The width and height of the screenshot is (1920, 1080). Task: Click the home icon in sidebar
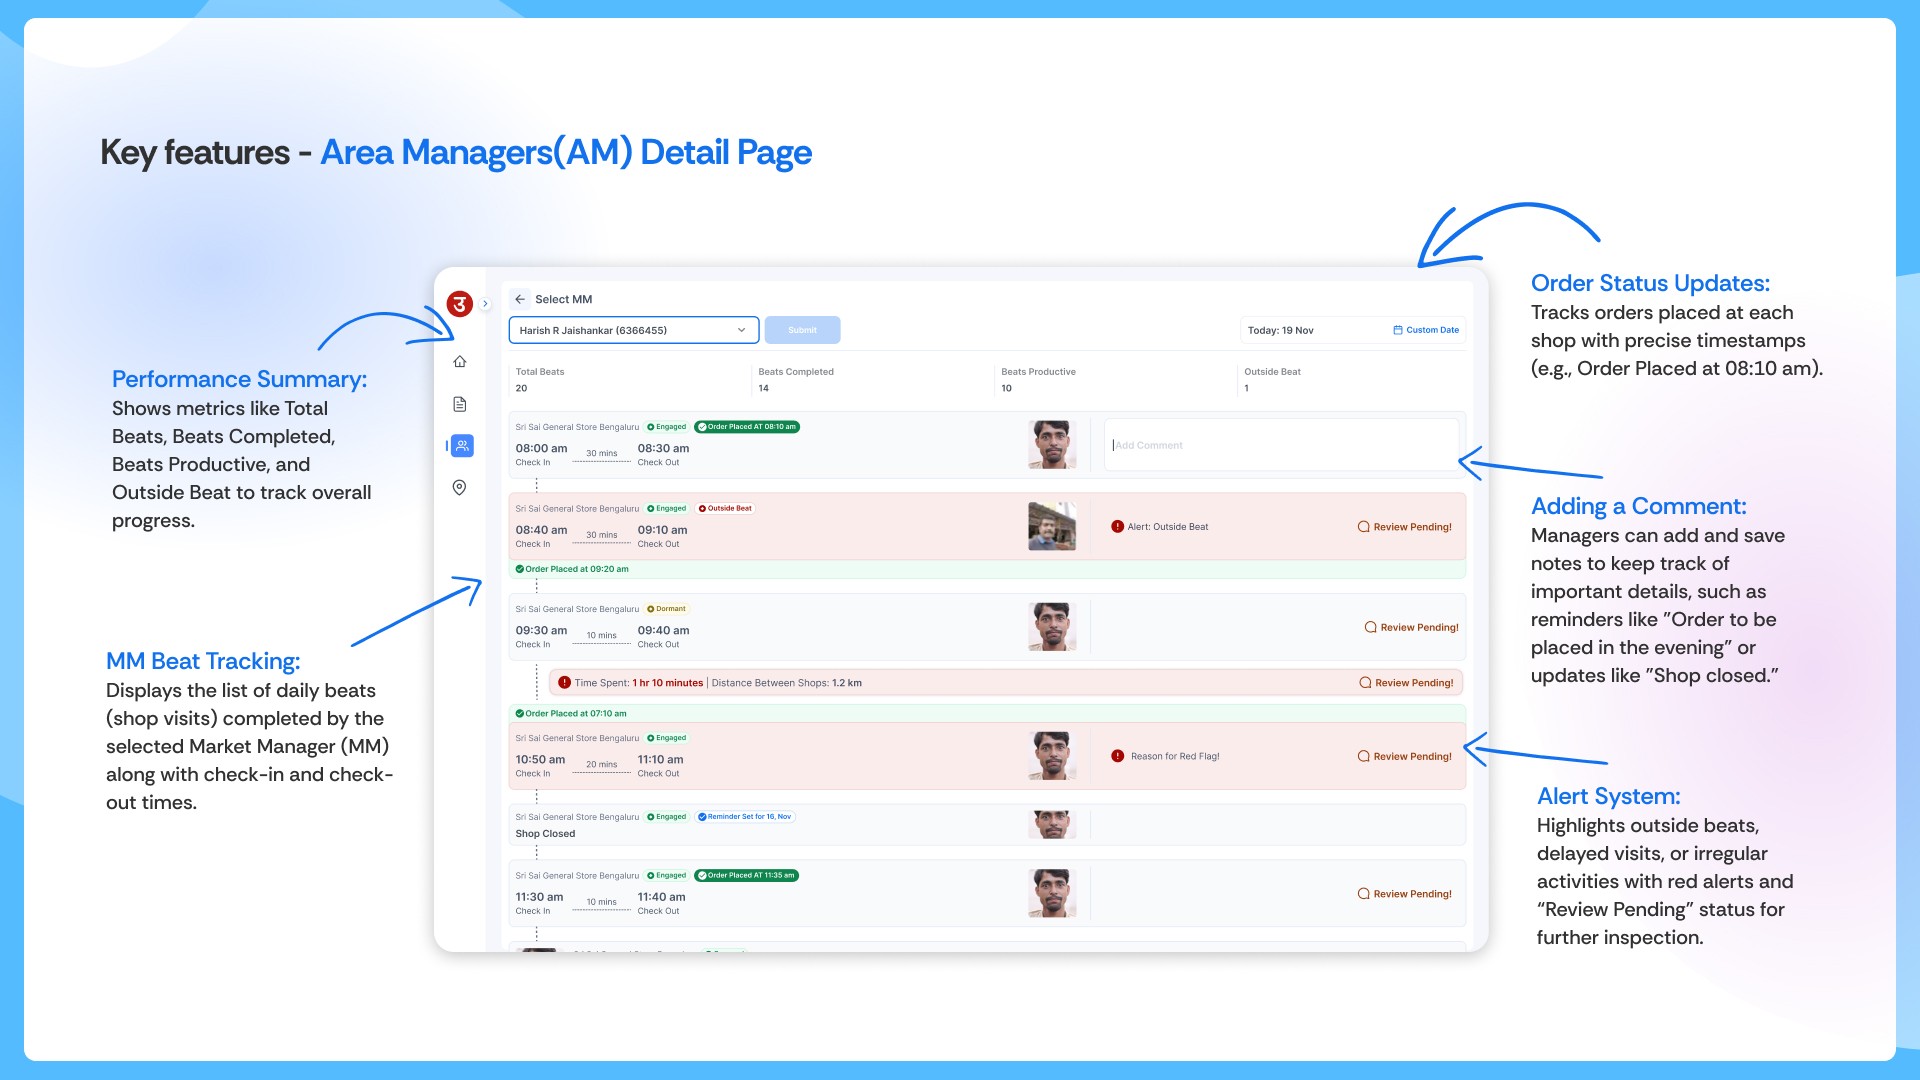point(460,362)
